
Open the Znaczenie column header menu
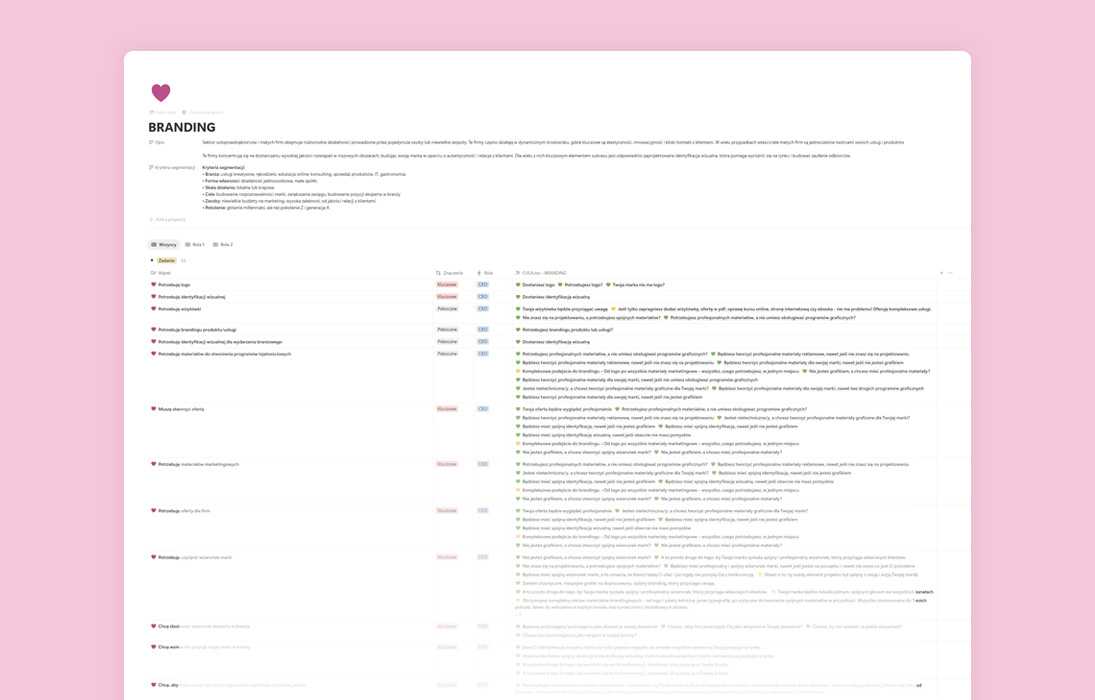click(x=450, y=273)
